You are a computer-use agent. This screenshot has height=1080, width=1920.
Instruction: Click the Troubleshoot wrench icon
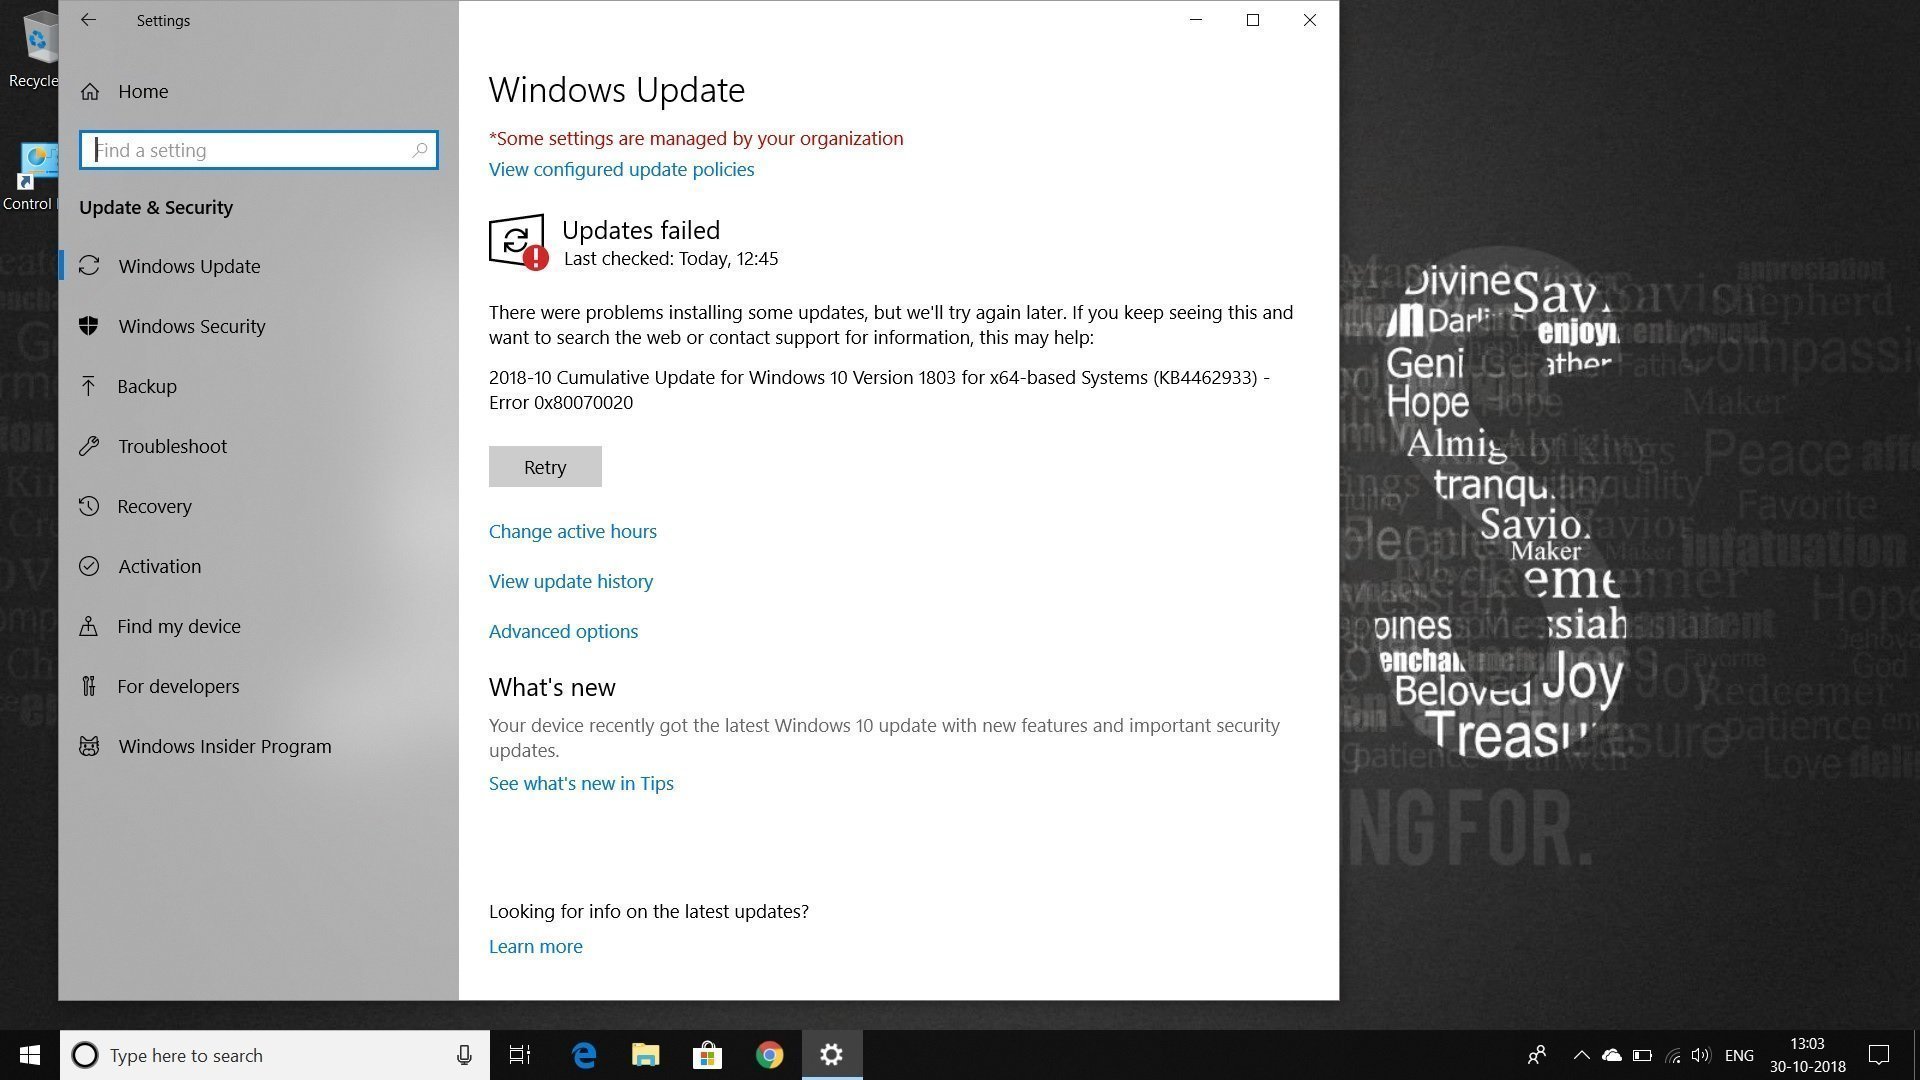pos(89,446)
